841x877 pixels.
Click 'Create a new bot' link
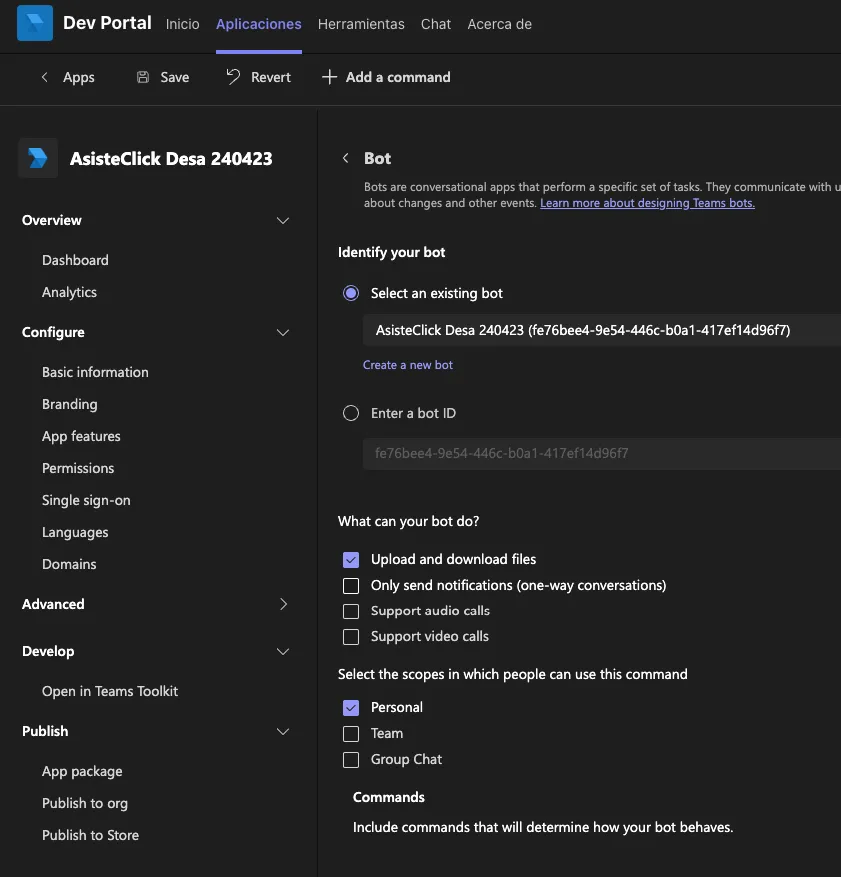click(x=408, y=365)
